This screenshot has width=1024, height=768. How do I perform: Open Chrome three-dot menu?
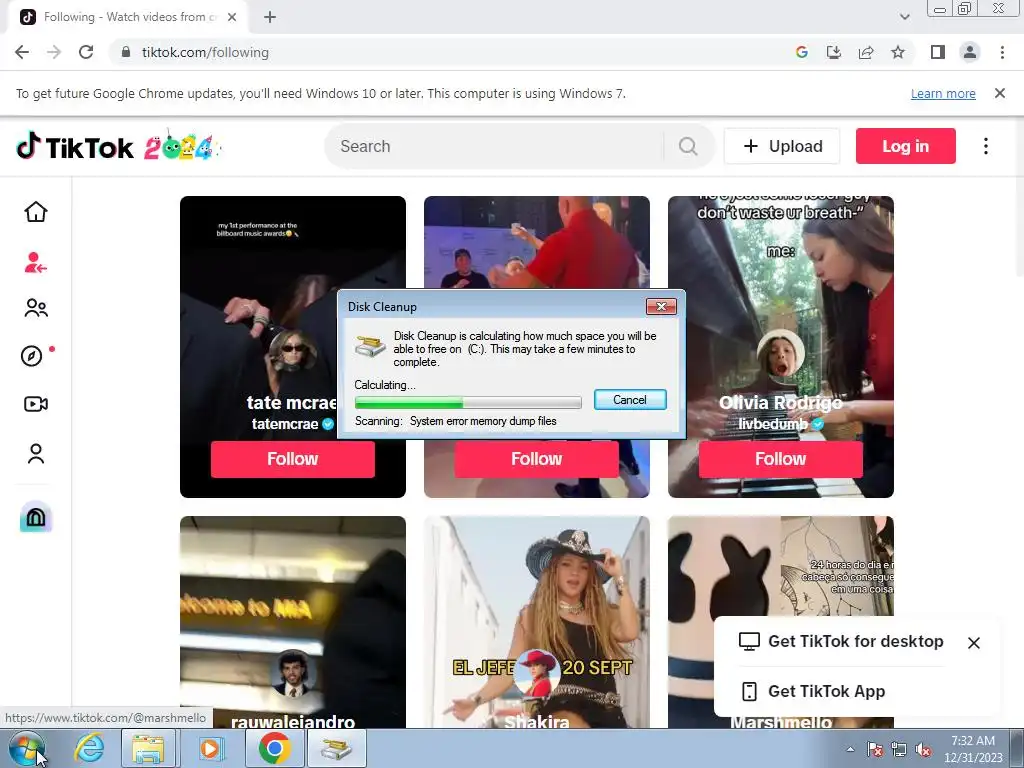tap(1002, 52)
